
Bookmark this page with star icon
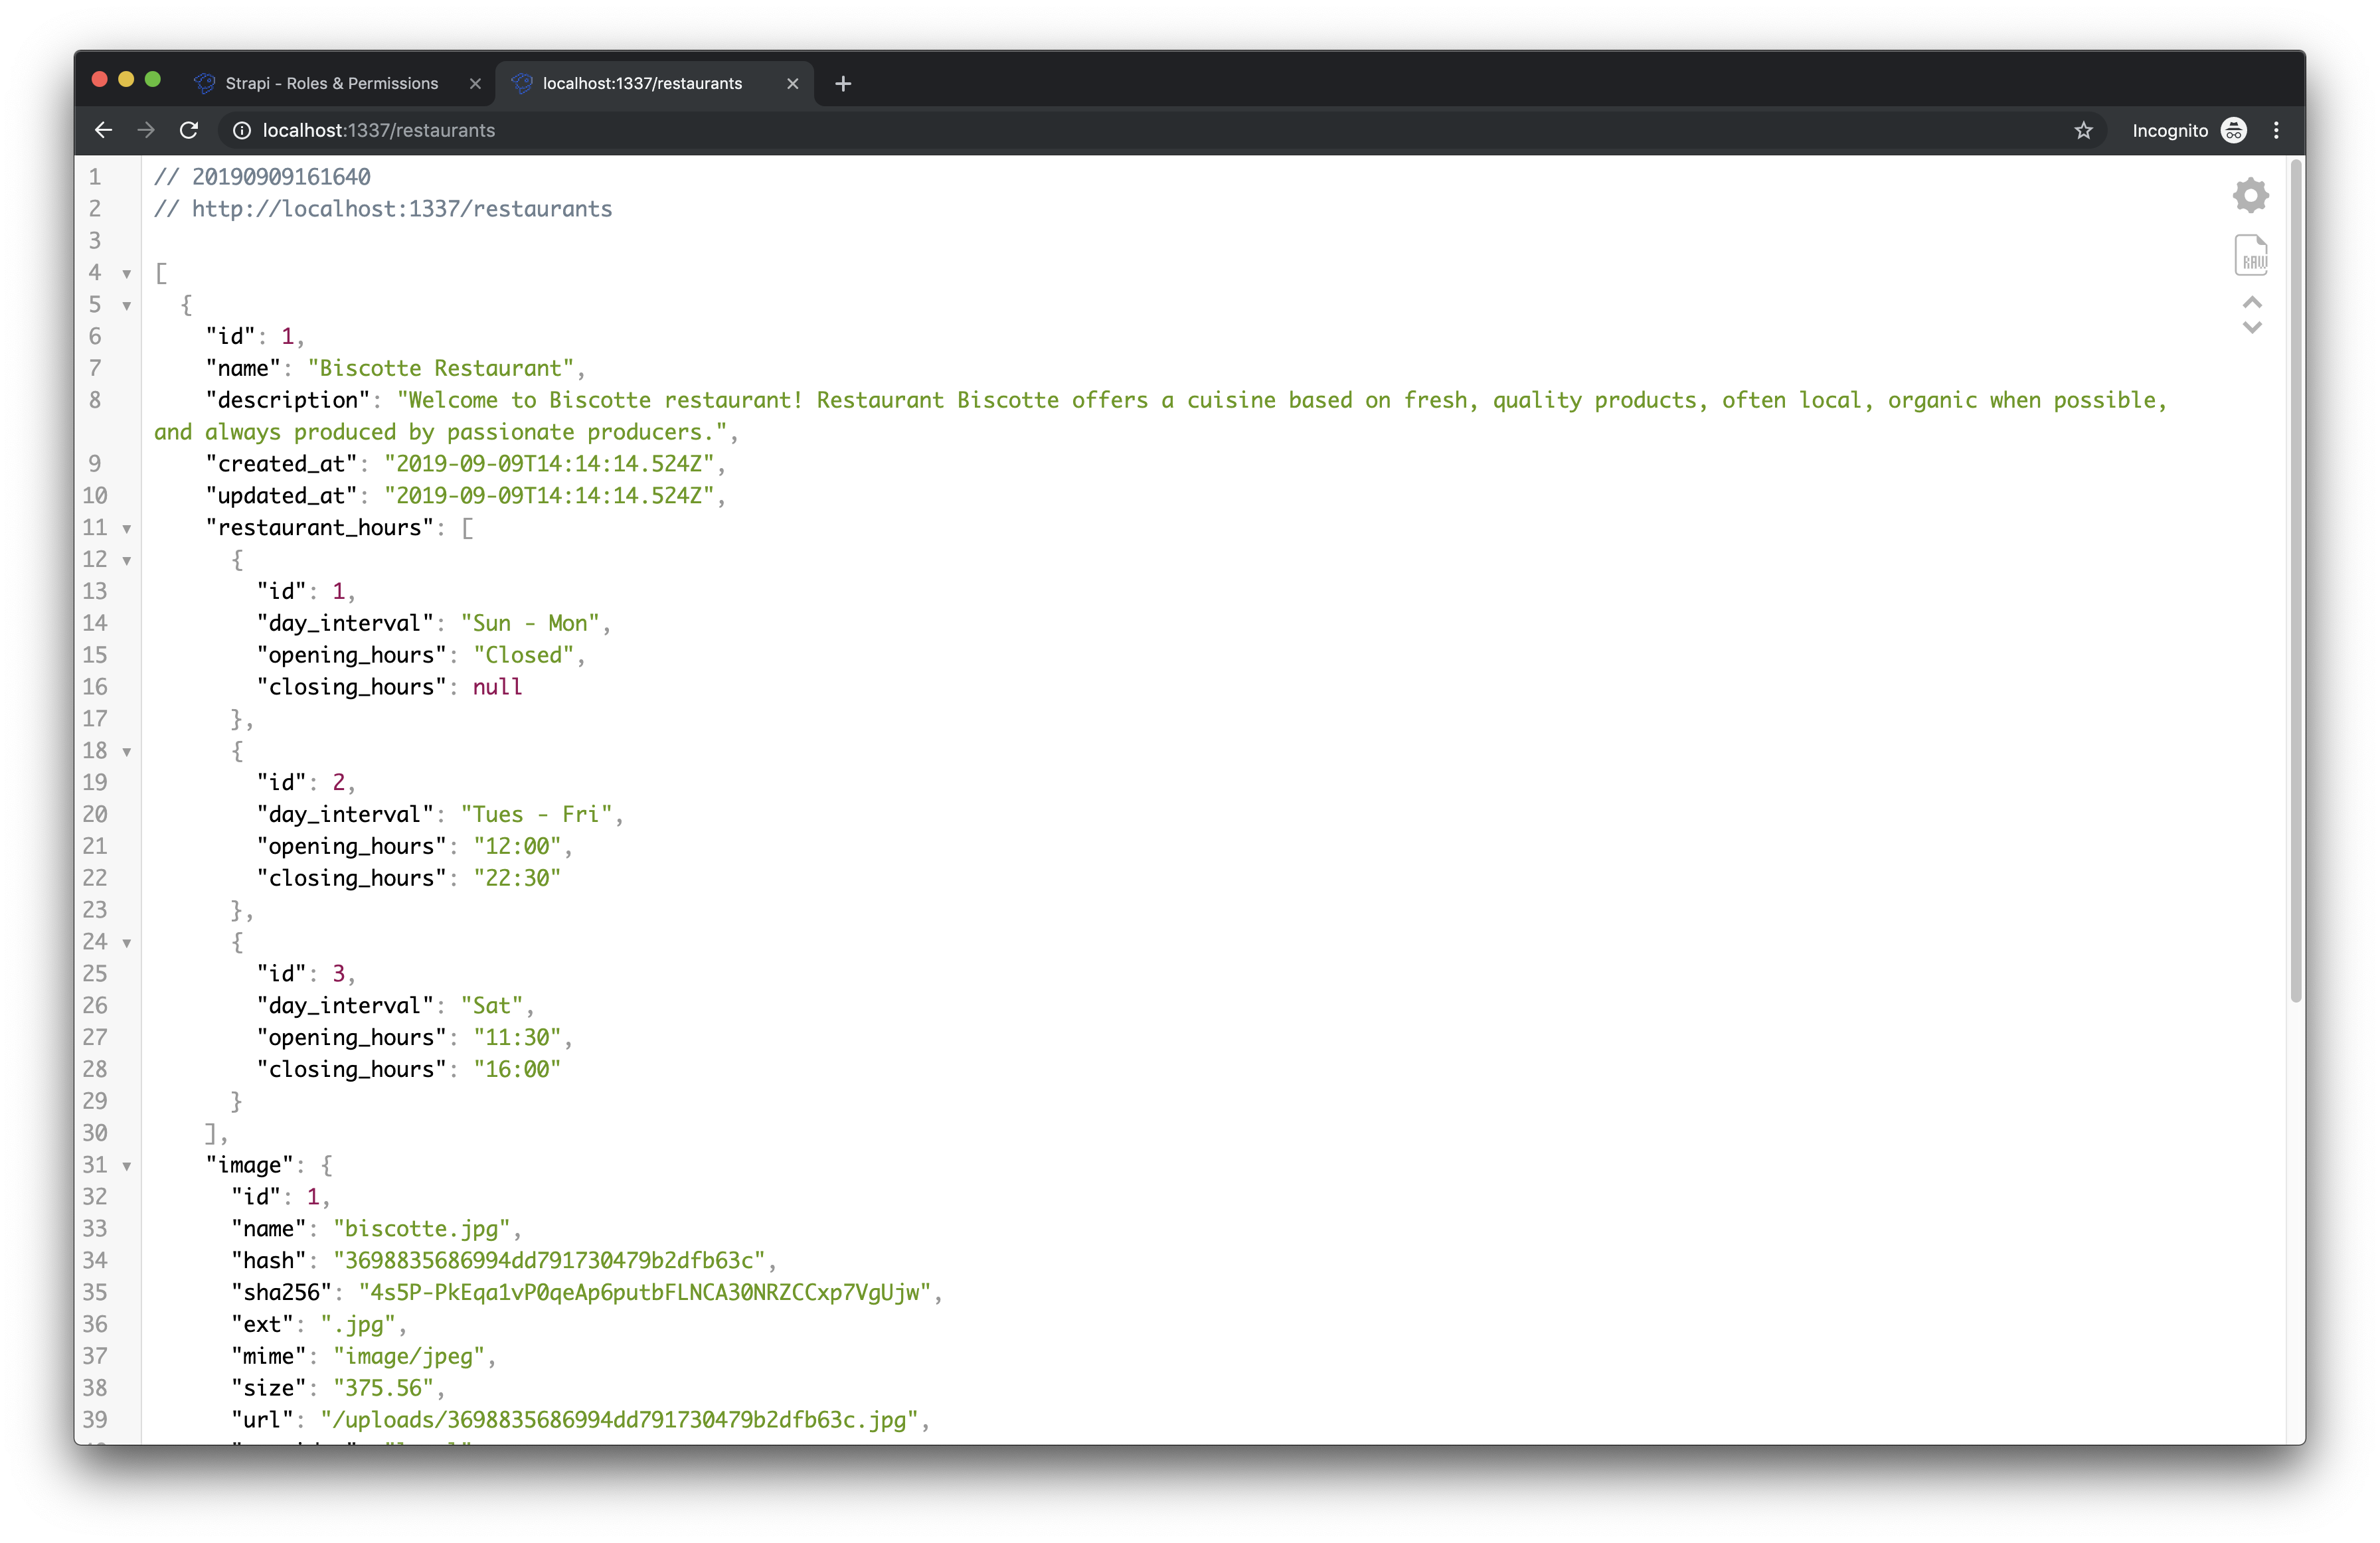click(x=2083, y=130)
